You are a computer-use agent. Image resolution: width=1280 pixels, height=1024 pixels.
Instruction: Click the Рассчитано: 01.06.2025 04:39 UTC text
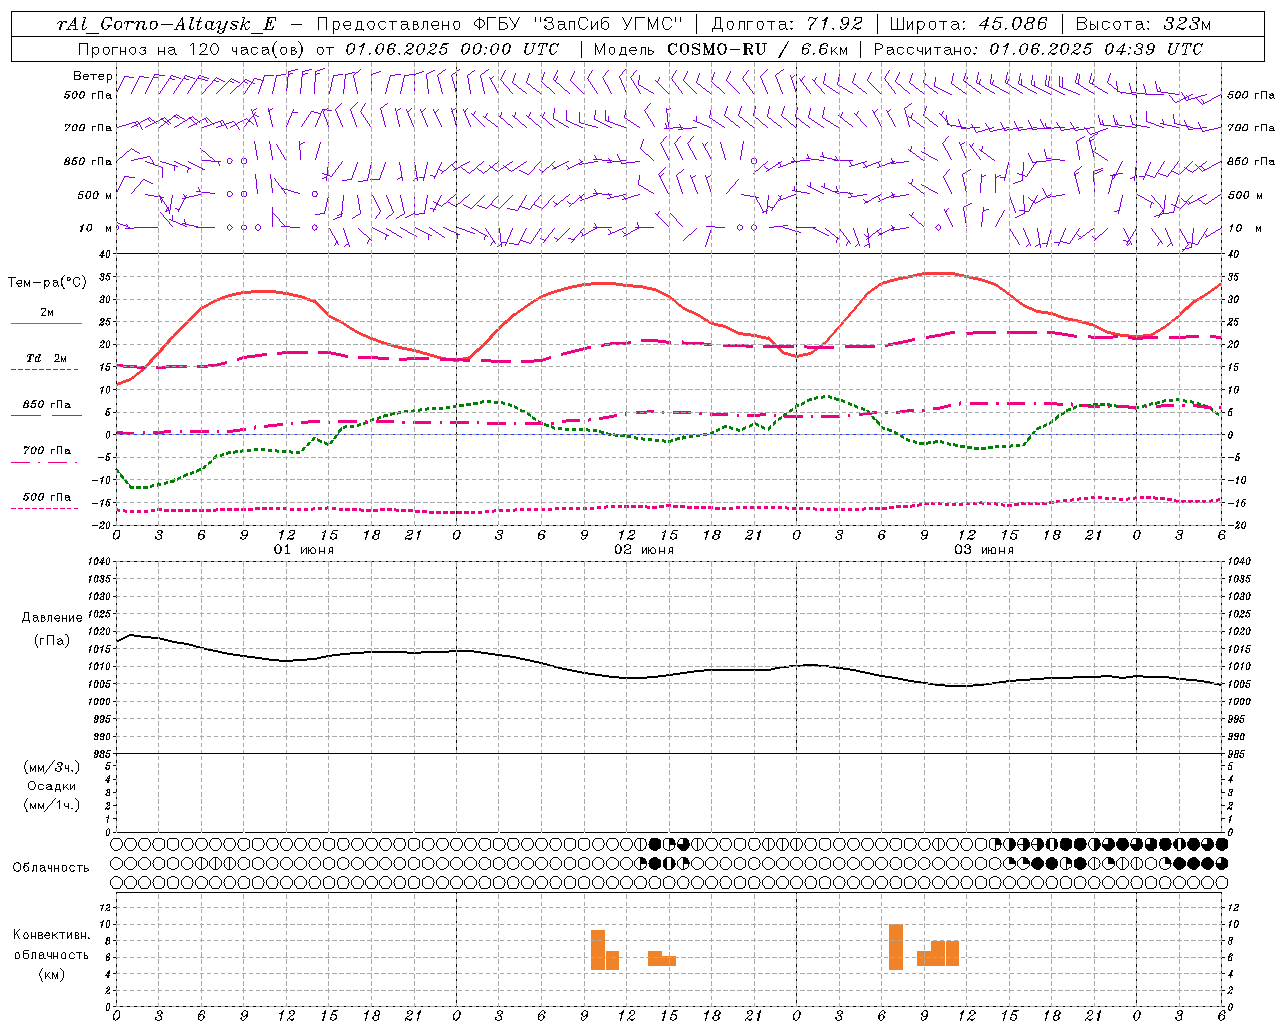tap(1038, 48)
